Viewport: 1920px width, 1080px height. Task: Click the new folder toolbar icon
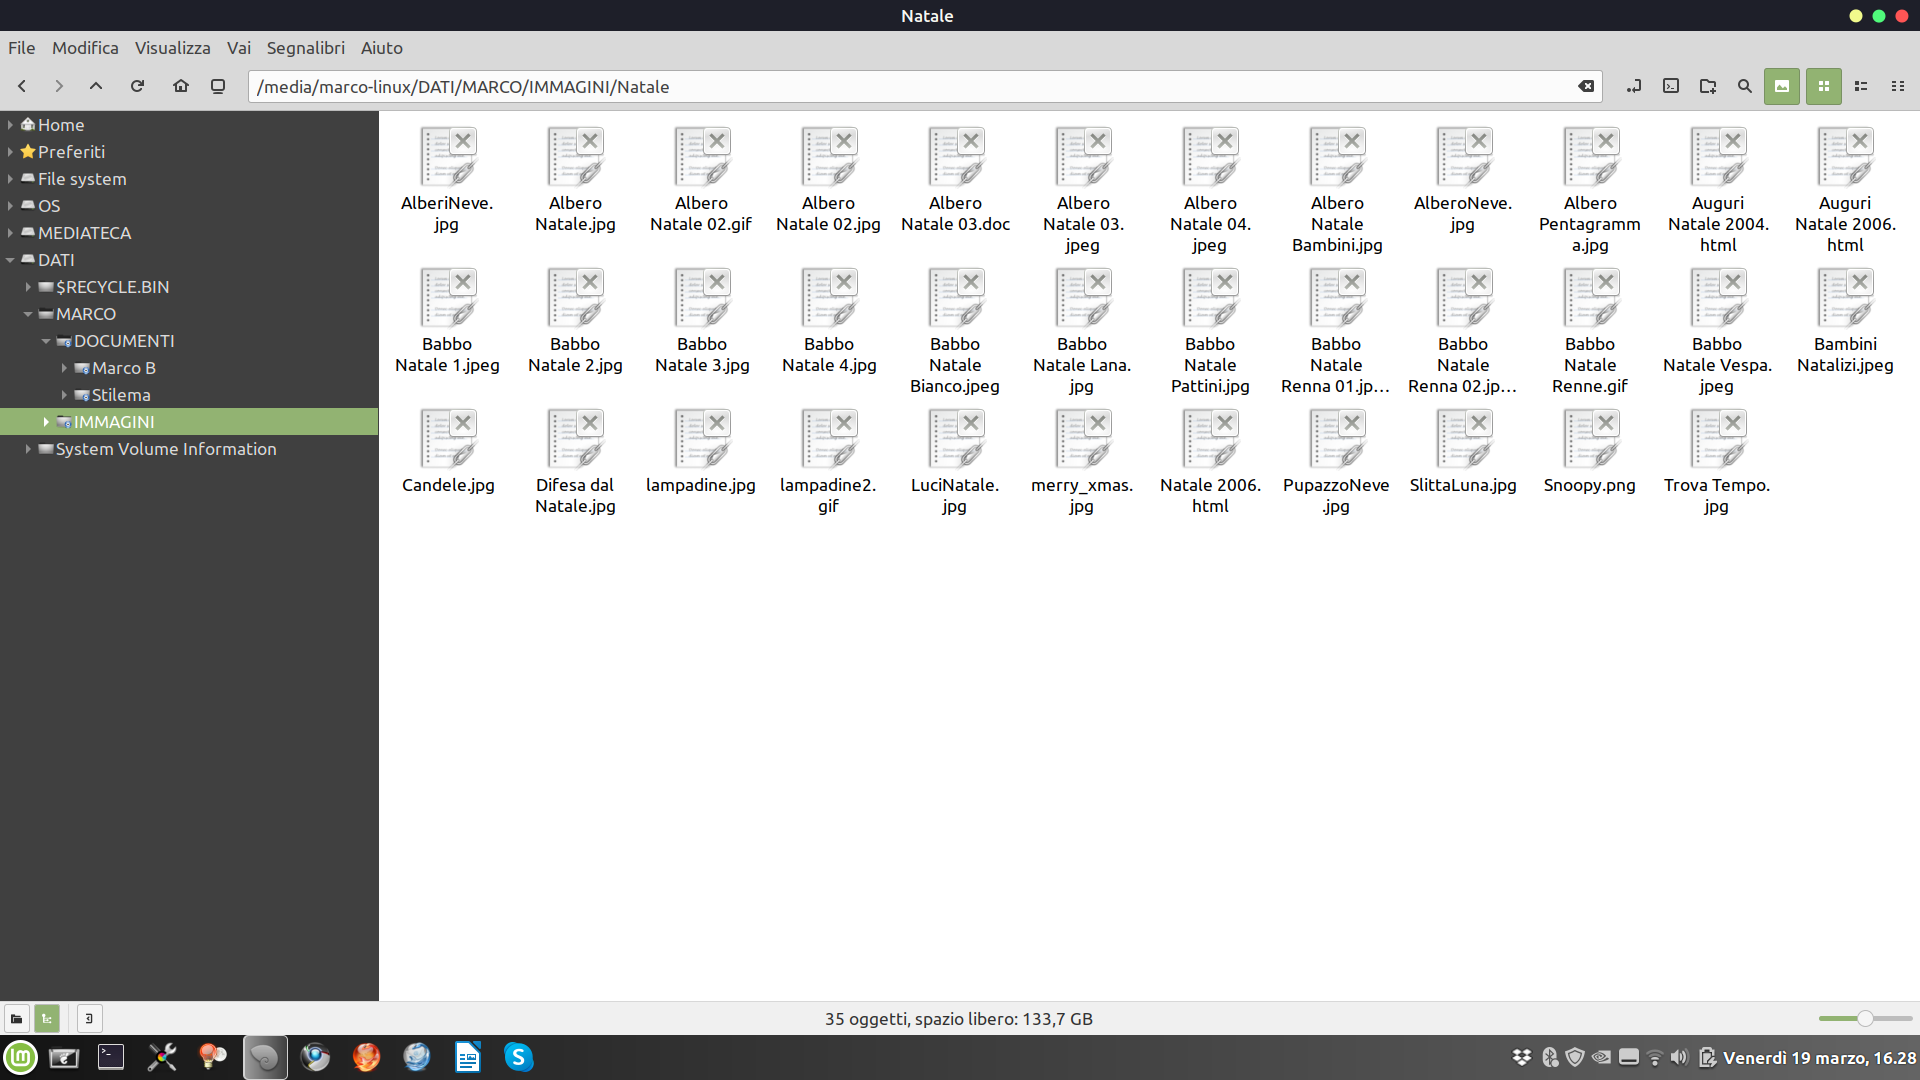(1708, 86)
